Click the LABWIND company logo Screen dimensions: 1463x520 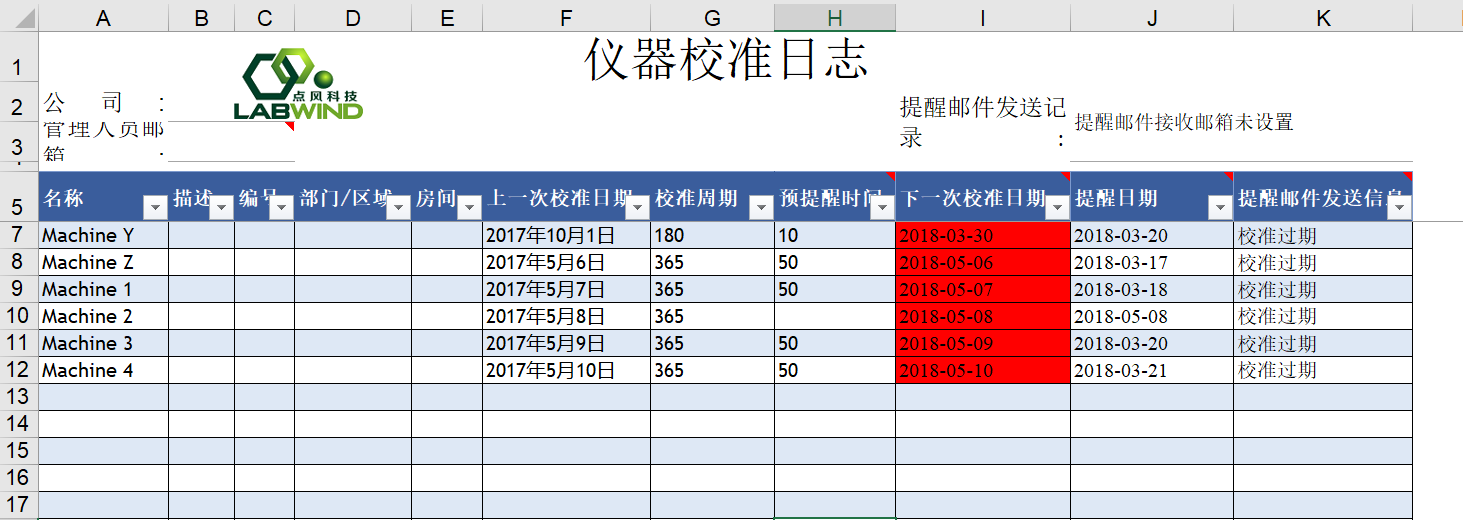(298, 85)
